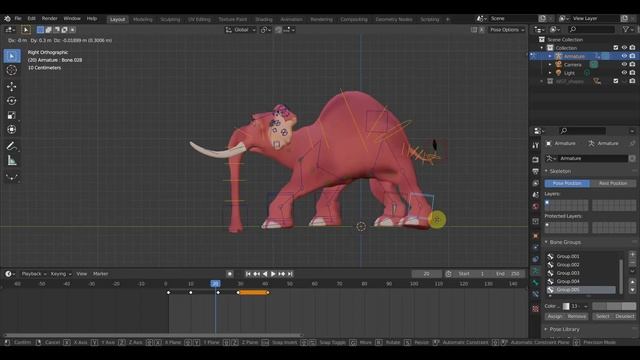Click the bone group color swatch
The height and width of the screenshot is (360, 640).
tap(566, 306)
